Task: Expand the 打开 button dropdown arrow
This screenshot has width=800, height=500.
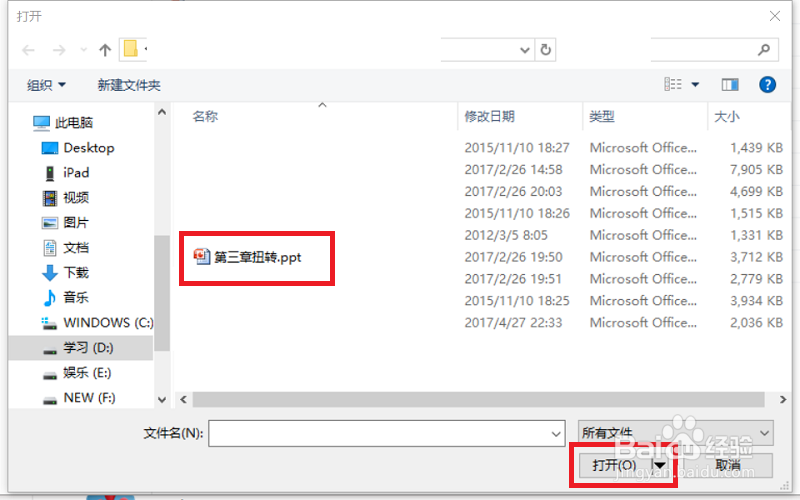Action: (x=660, y=465)
